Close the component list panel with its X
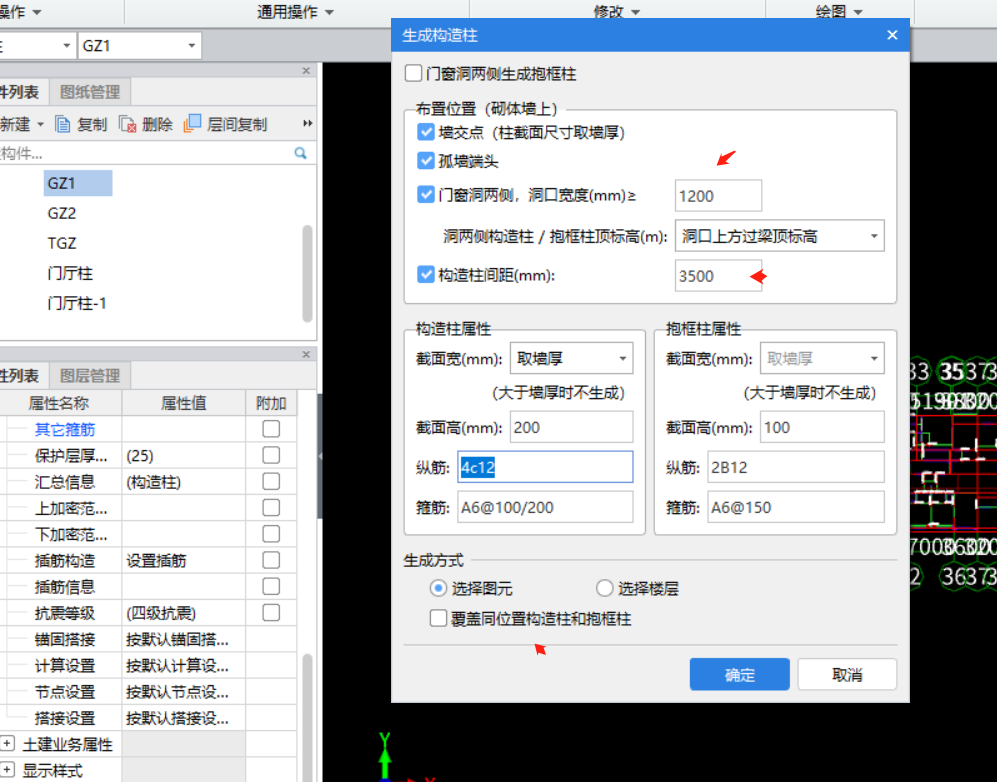The image size is (997, 782). coord(306,71)
